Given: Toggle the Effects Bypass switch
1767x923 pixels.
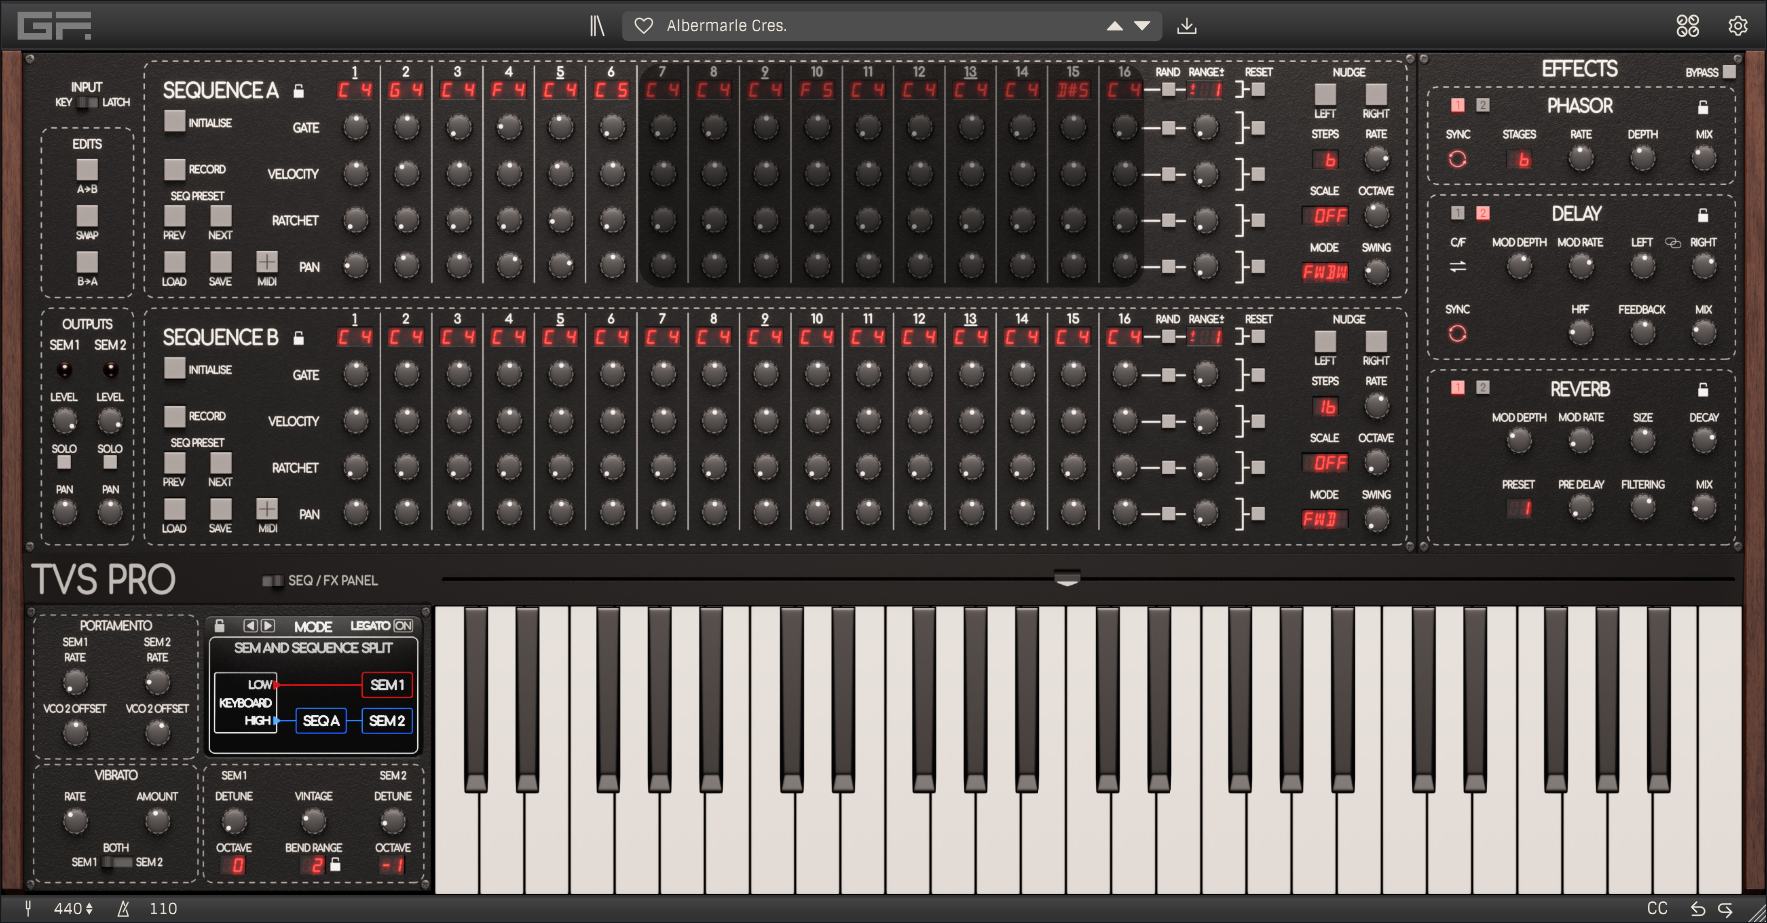Looking at the screenshot, I should click(x=1729, y=72).
